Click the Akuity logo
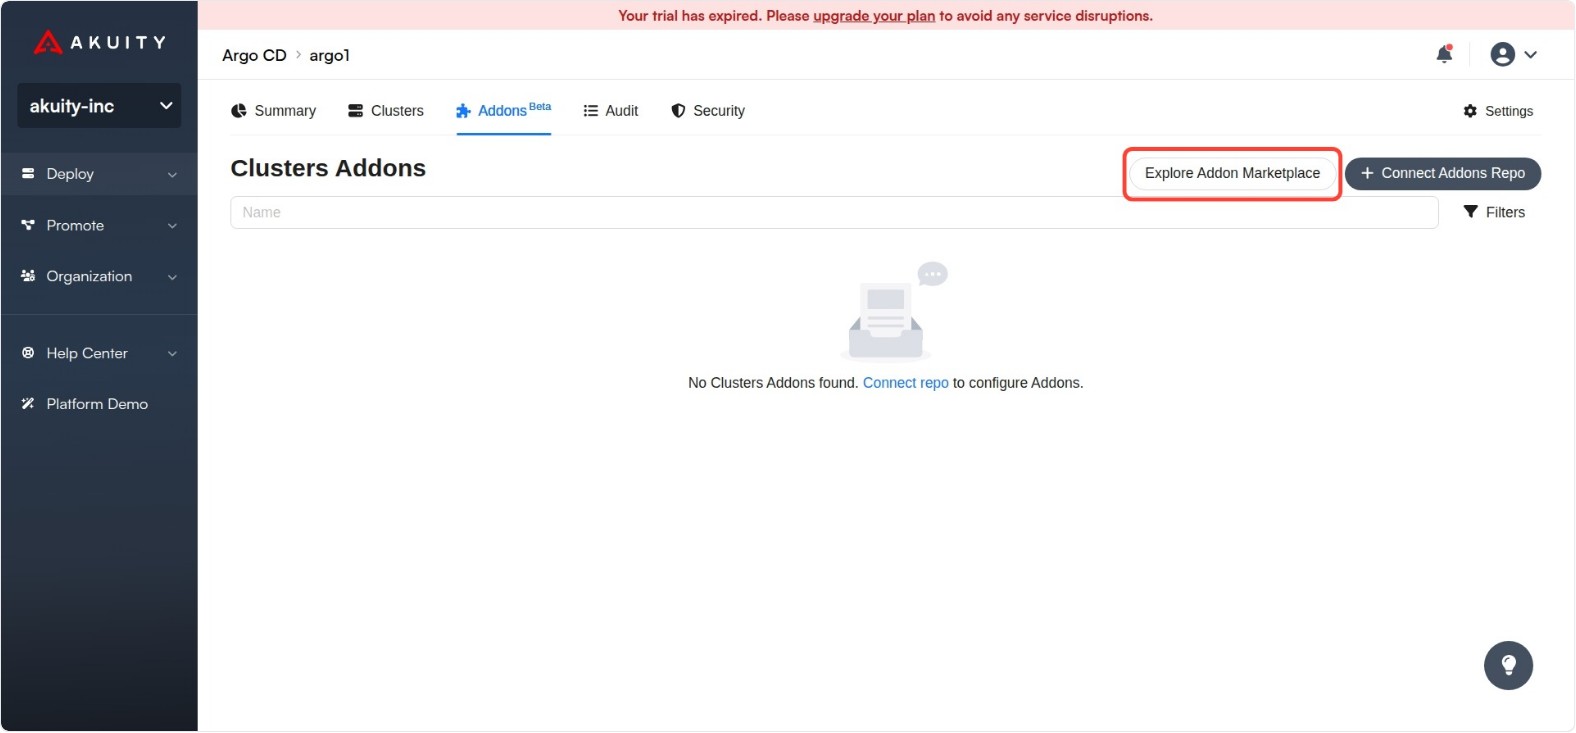1576x733 pixels. pyautogui.click(x=99, y=42)
